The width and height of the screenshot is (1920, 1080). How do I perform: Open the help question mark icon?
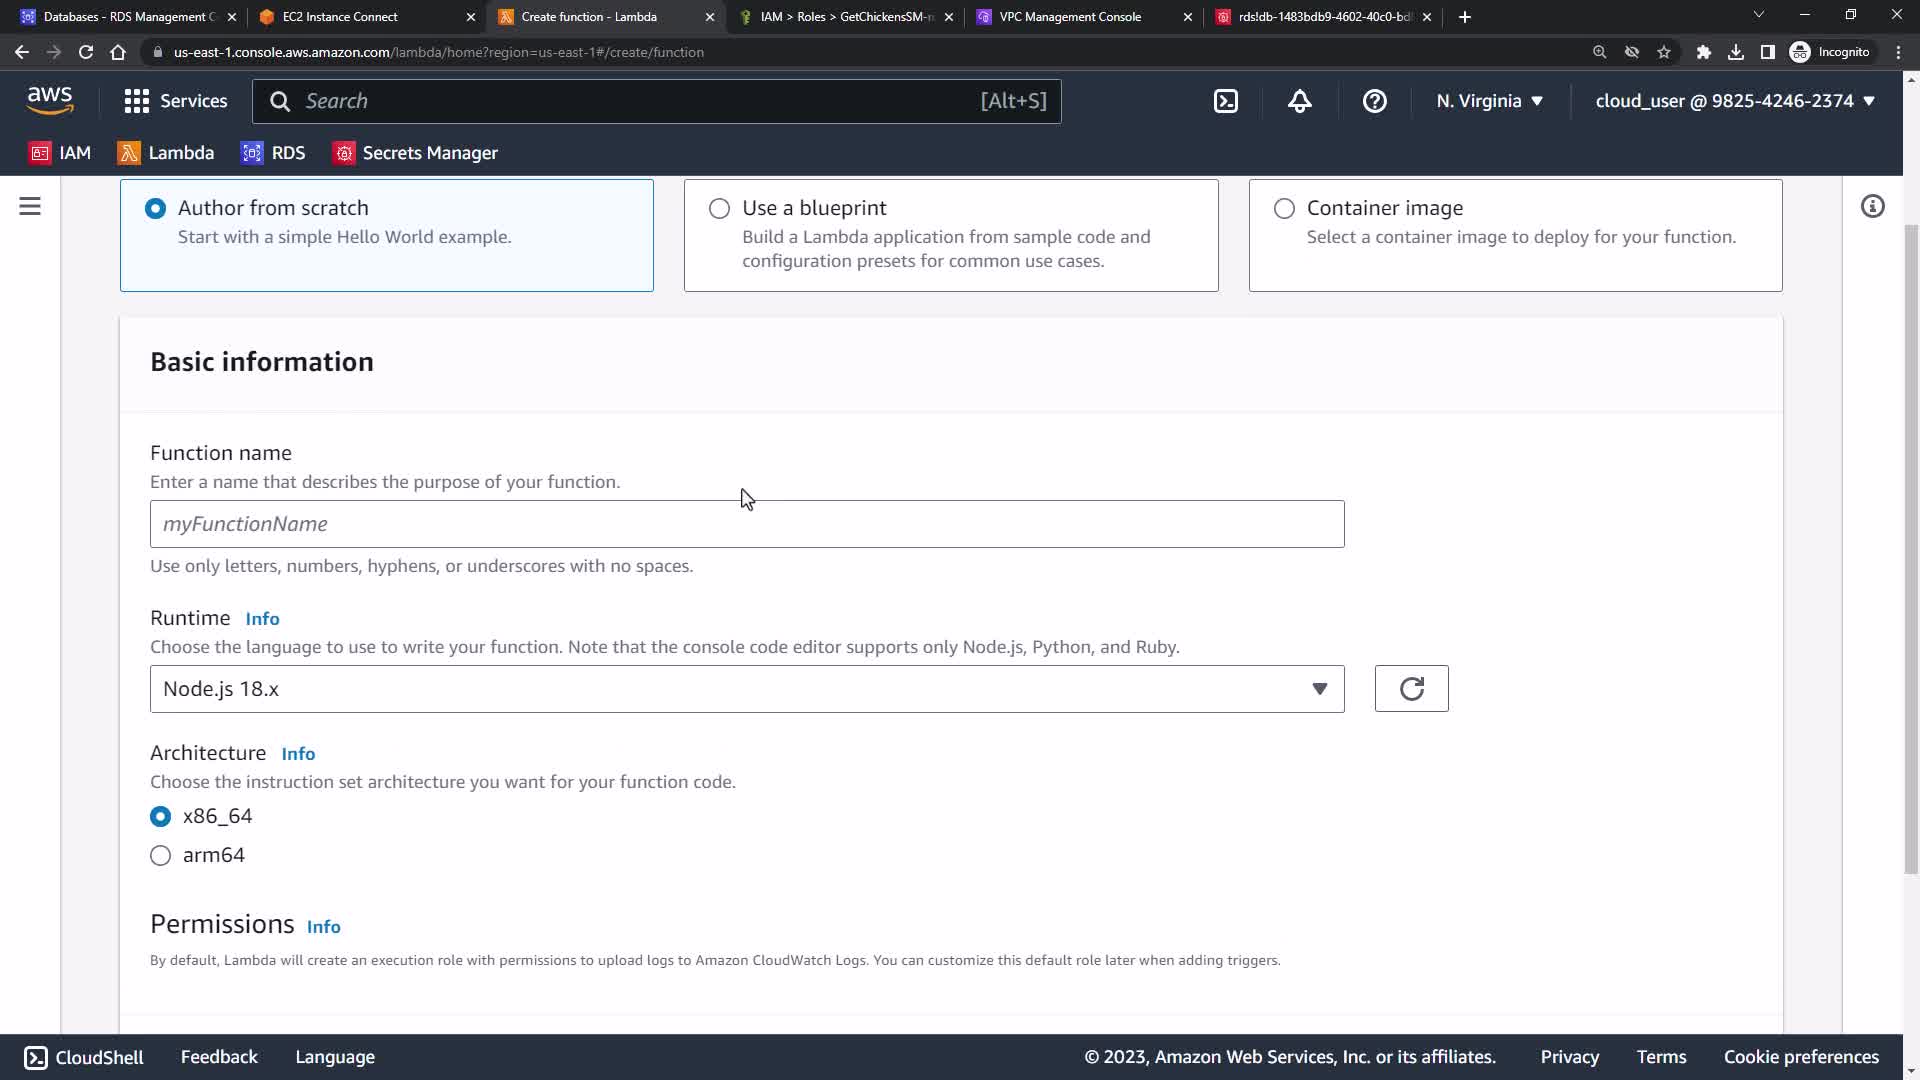click(1374, 101)
